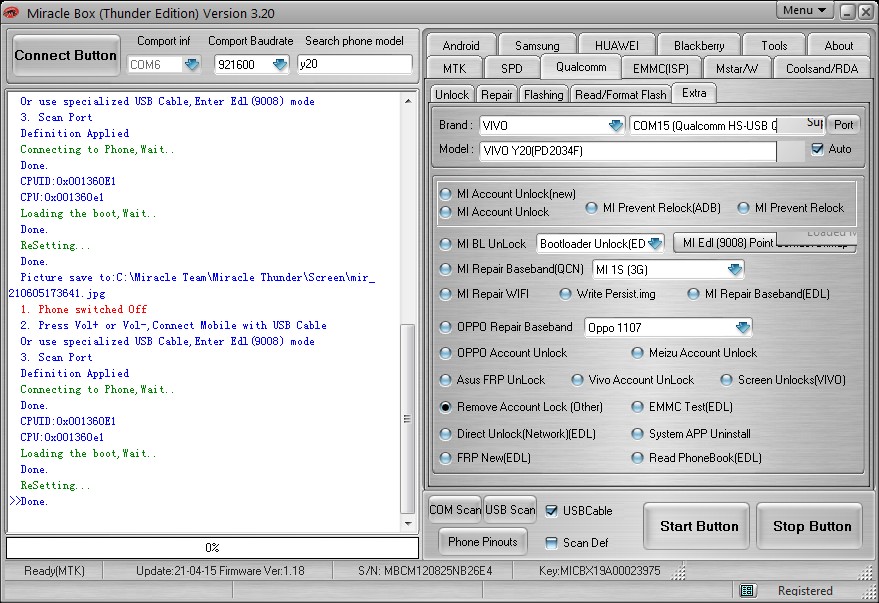Click the COM Scan button
The height and width of the screenshot is (603, 879).
click(x=455, y=509)
